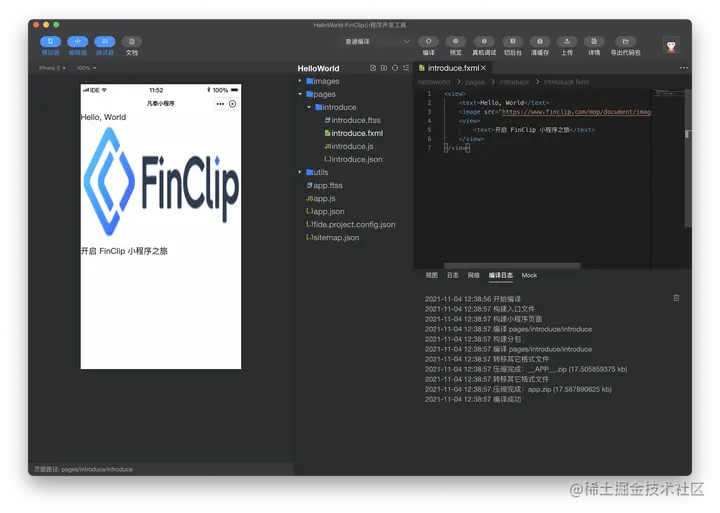Click New Folder icon in HelloWorld explorer
The width and height of the screenshot is (720, 513).
pyautogui.click(x=384, y=68)
